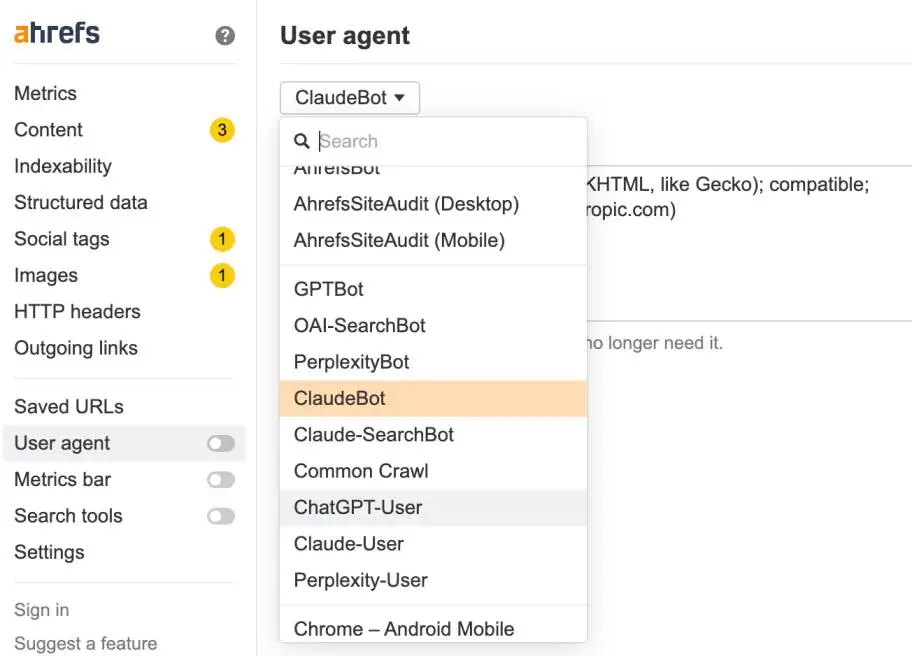This screenshot has height=656, width=912.
Task: Open the Metrics section
Action: point(45,93)
